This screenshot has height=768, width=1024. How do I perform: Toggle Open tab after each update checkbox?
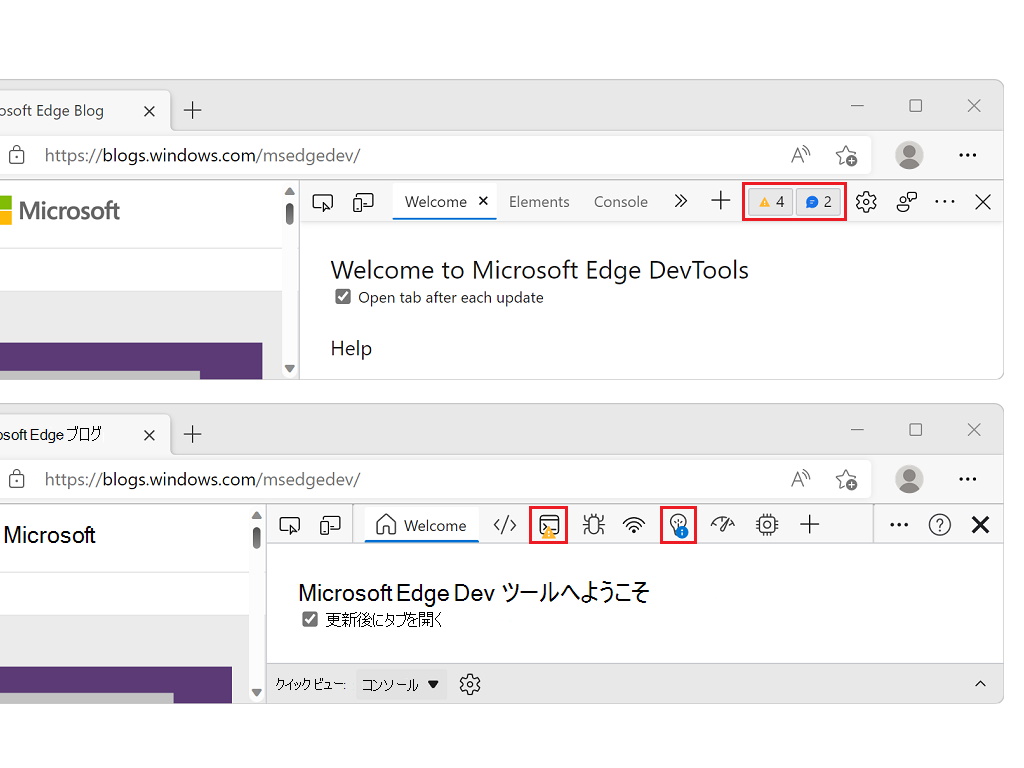point(343,297)
